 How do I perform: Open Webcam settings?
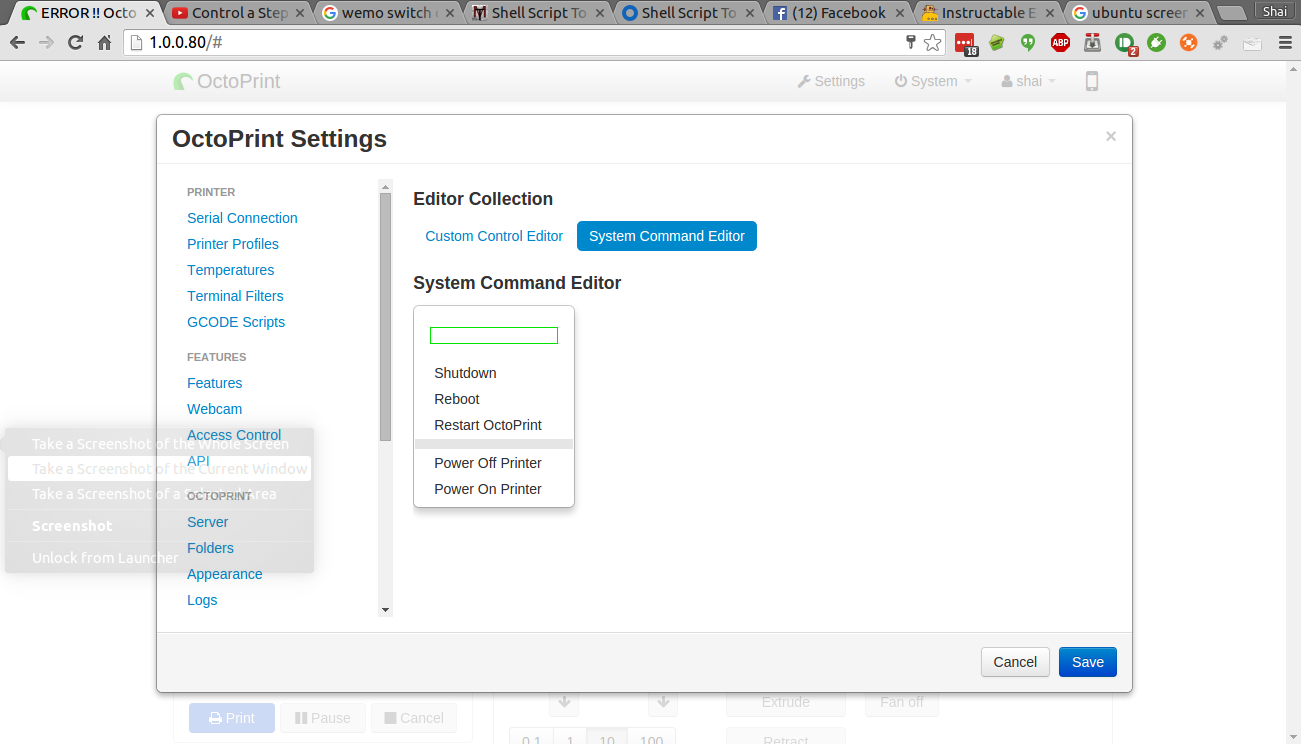point(214,409)
